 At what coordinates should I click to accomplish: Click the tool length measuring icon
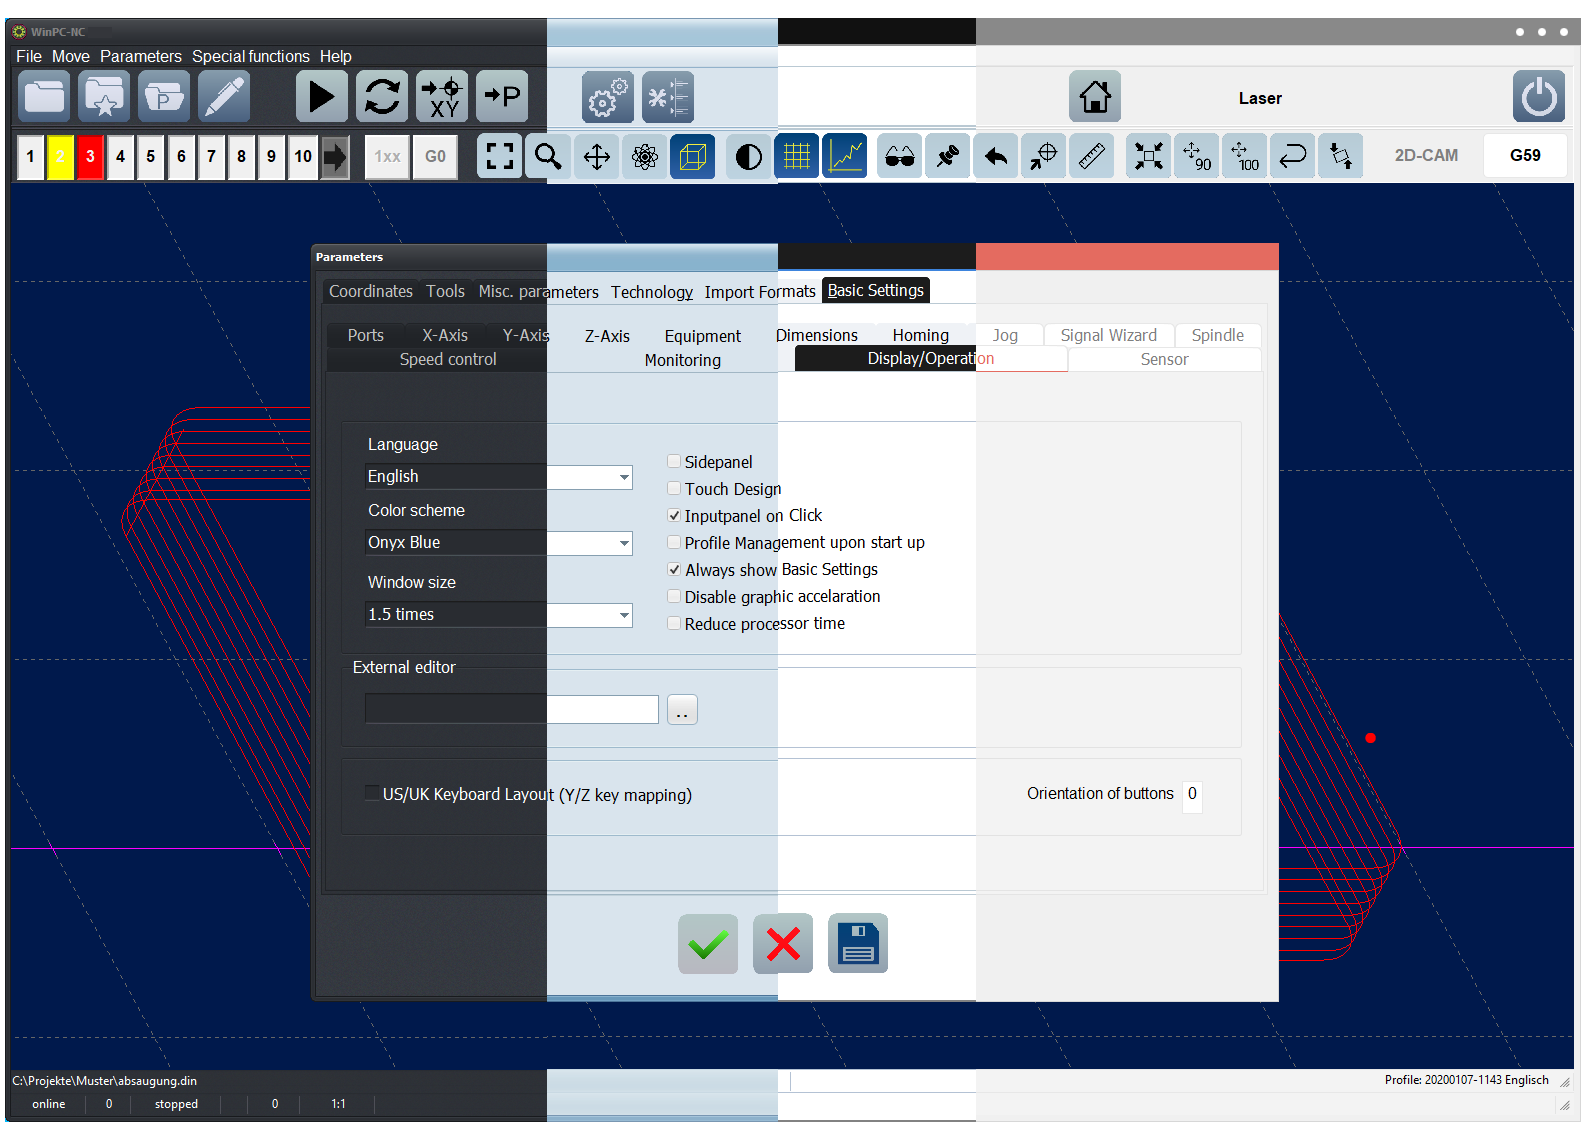click(668, 97)
